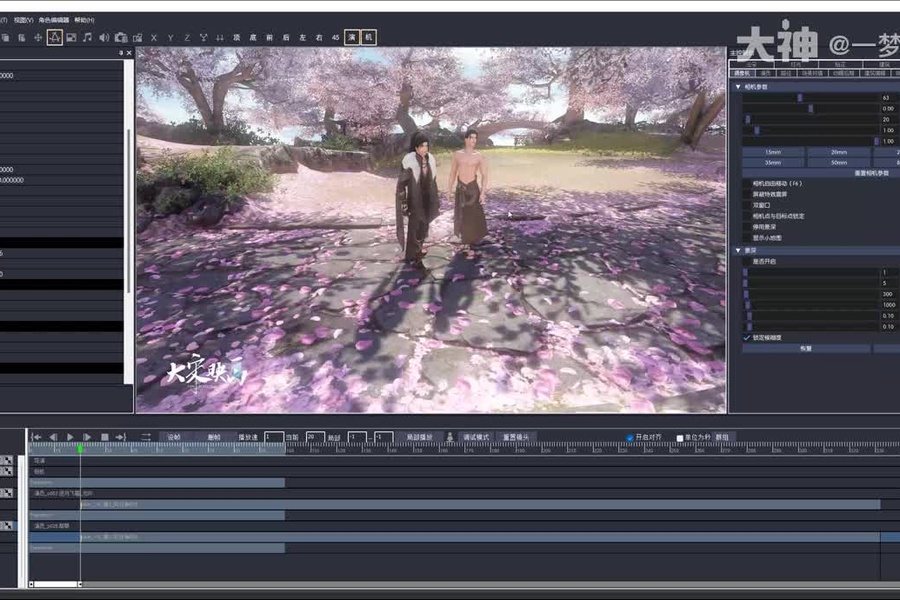The height and width of the screenshot is (600, 900).
Task: Click the speaker sound icon in toolbar
Action: coord(104,37)
